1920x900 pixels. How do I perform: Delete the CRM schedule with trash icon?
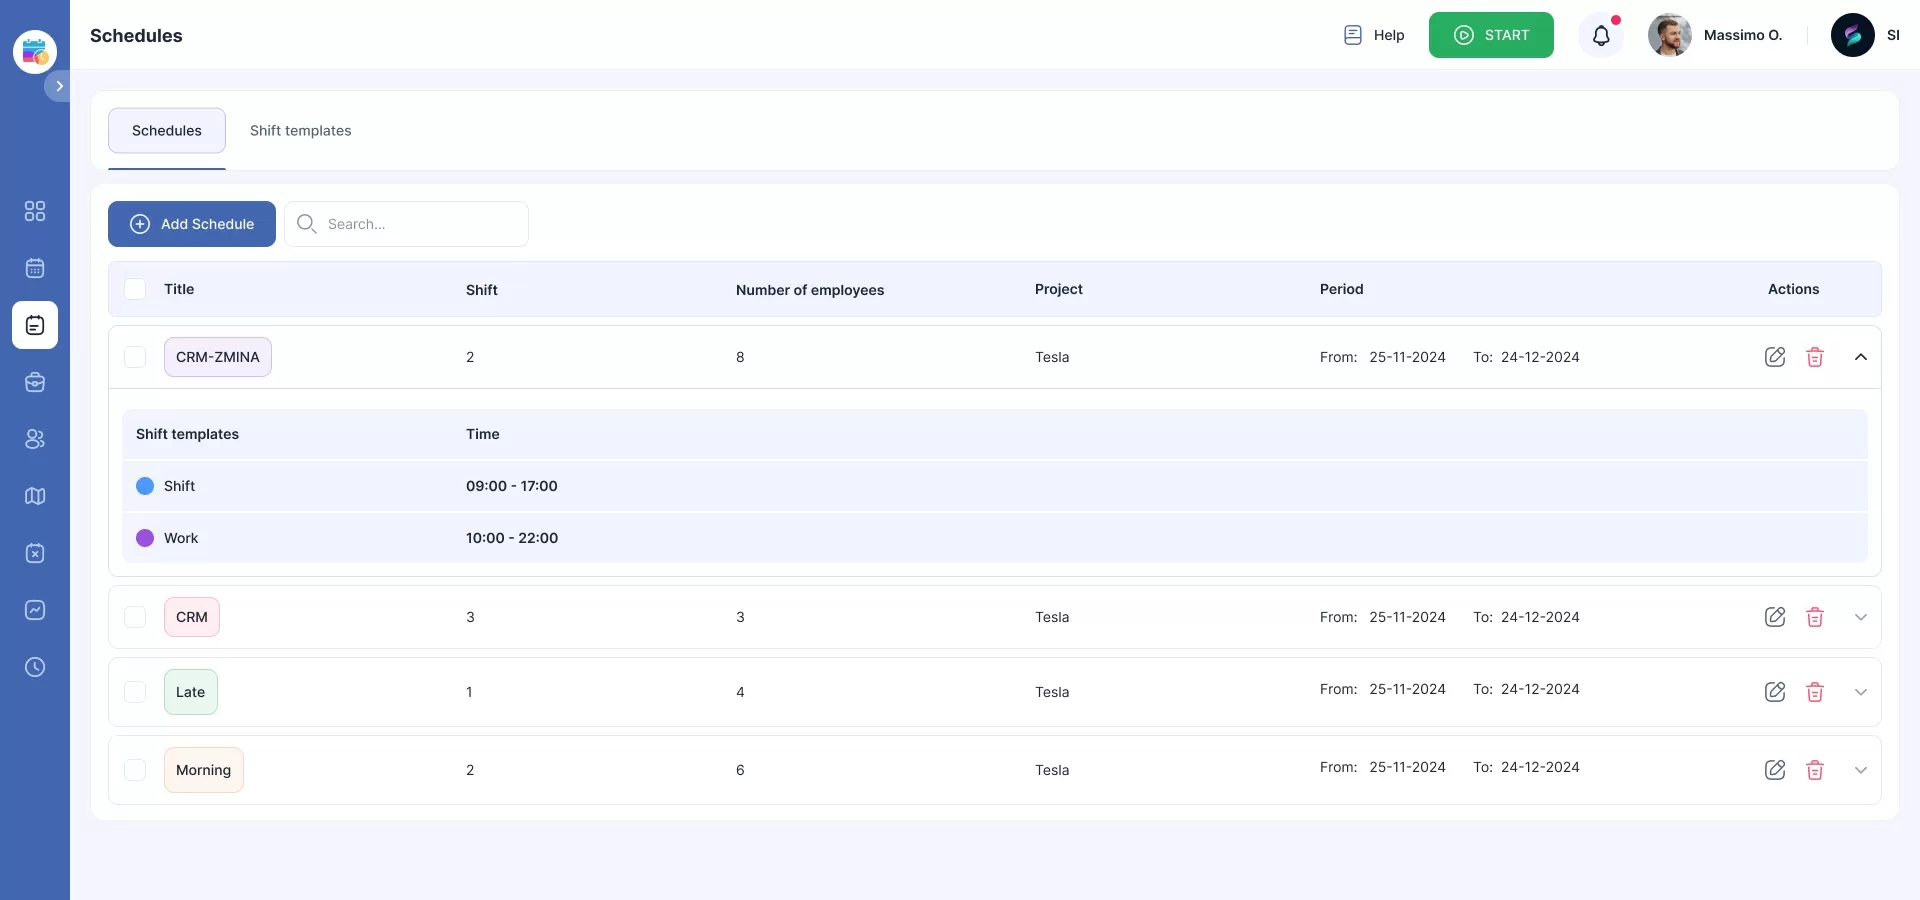point(1815,617)
